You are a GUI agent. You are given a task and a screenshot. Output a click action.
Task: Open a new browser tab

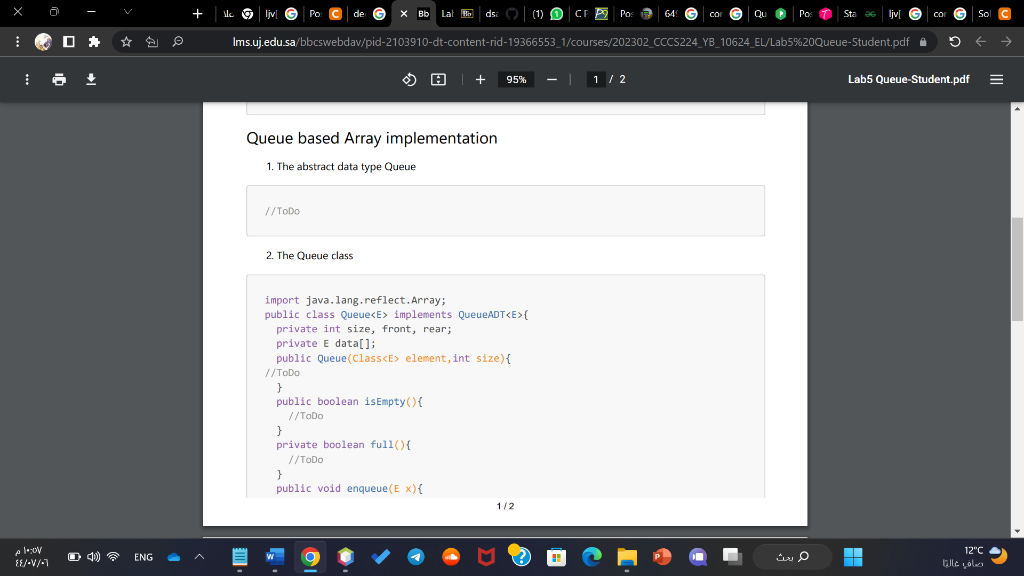[197, 13]
